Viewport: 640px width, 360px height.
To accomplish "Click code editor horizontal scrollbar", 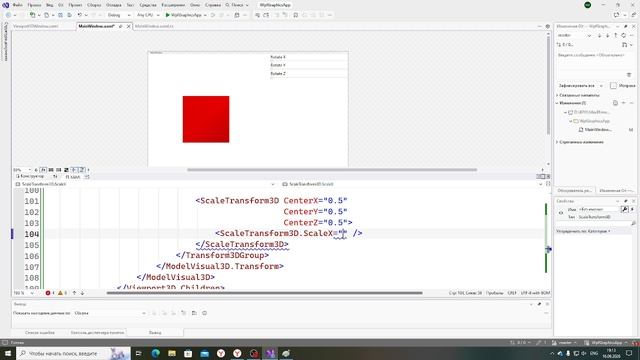I will click(264, 293).
